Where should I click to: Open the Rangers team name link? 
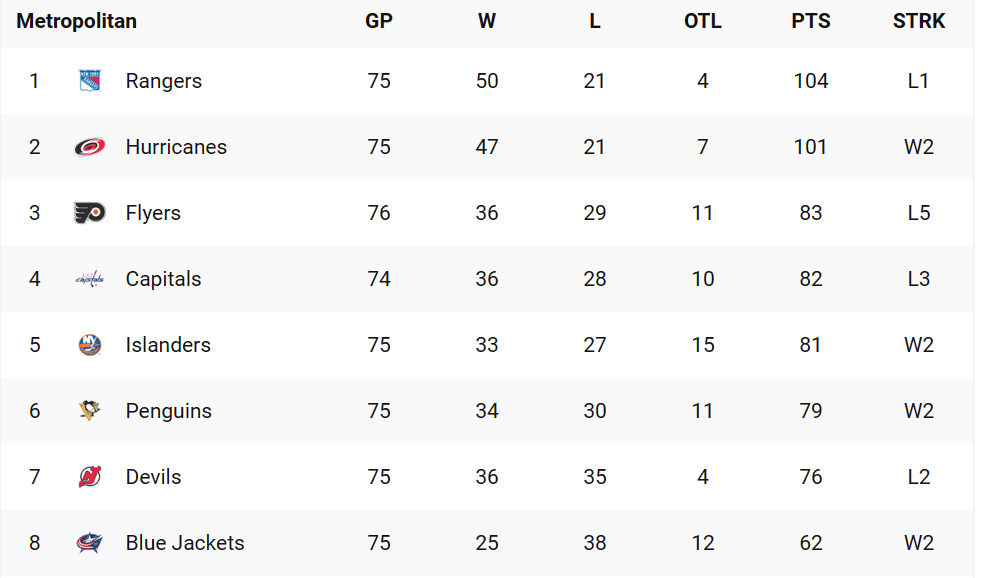pyautogui.click(x=164, y=81)
